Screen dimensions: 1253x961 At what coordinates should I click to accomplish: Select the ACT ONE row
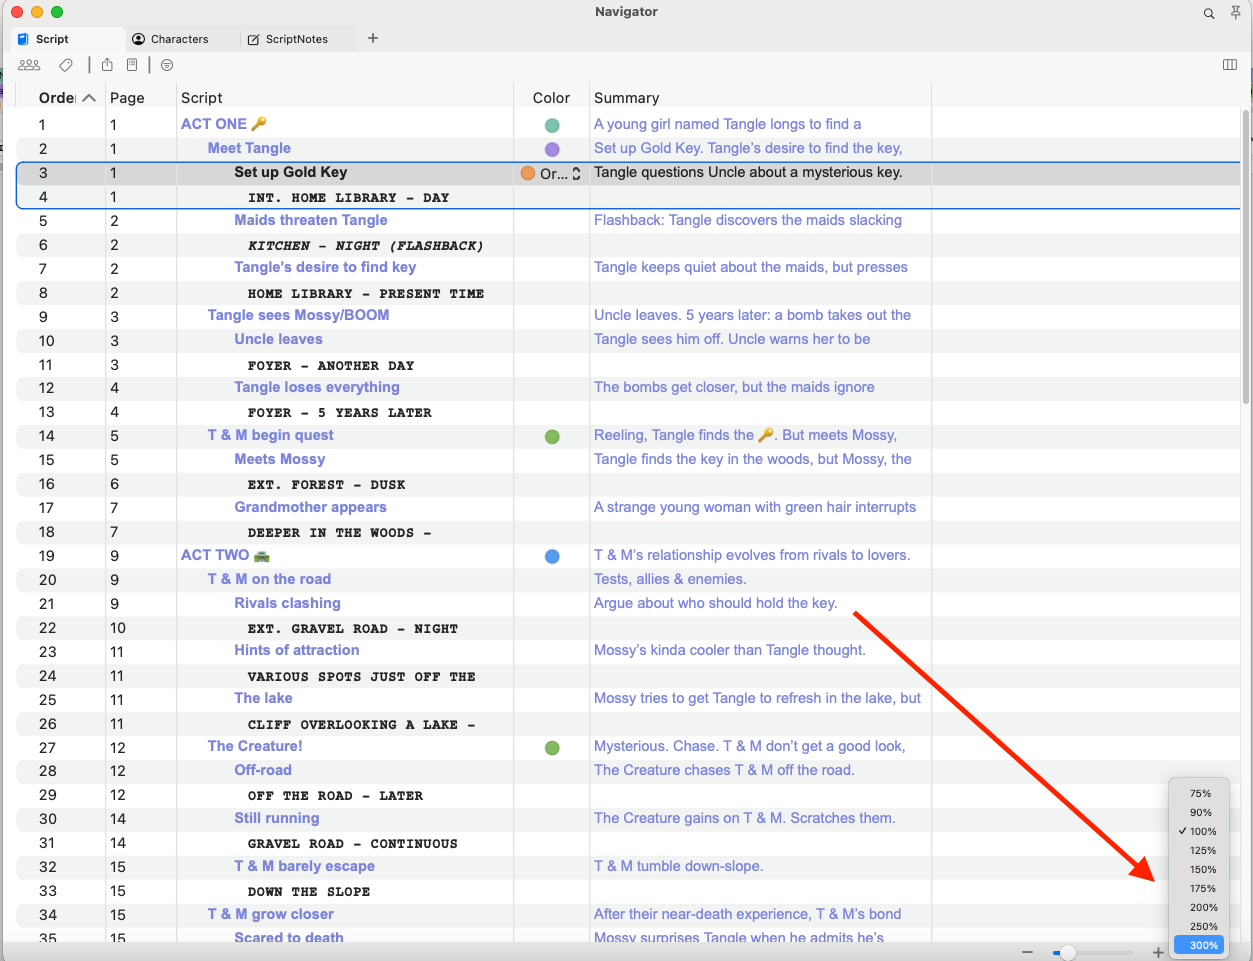point(628,125)
